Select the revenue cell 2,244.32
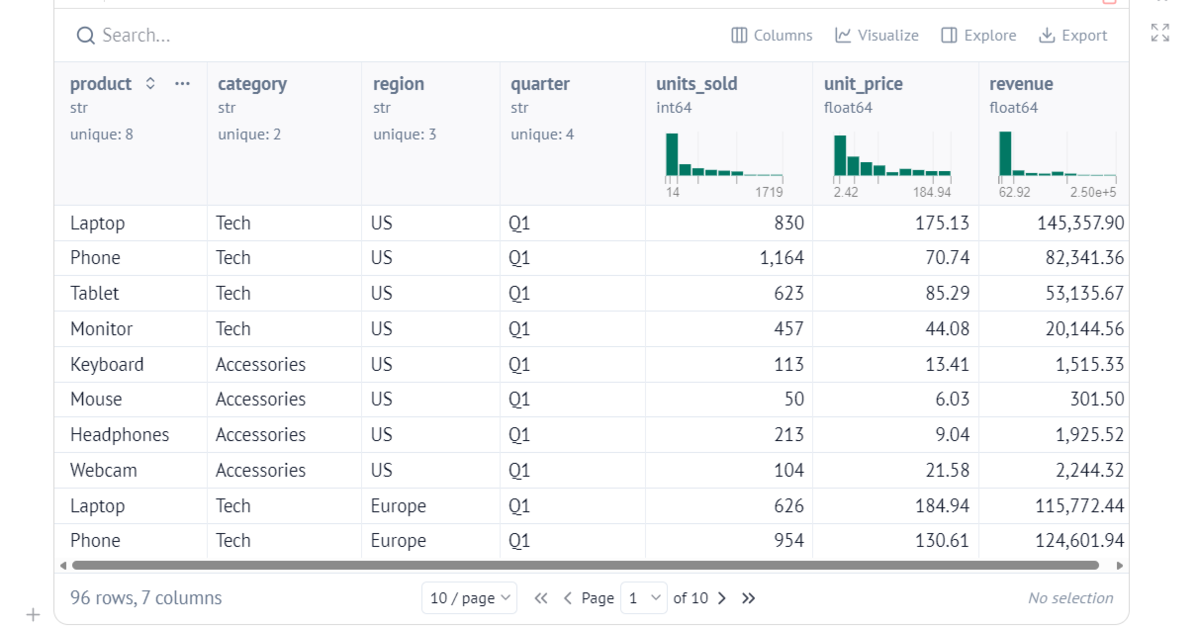Viewport: 1200px width, 628px height. [1054, 470]
